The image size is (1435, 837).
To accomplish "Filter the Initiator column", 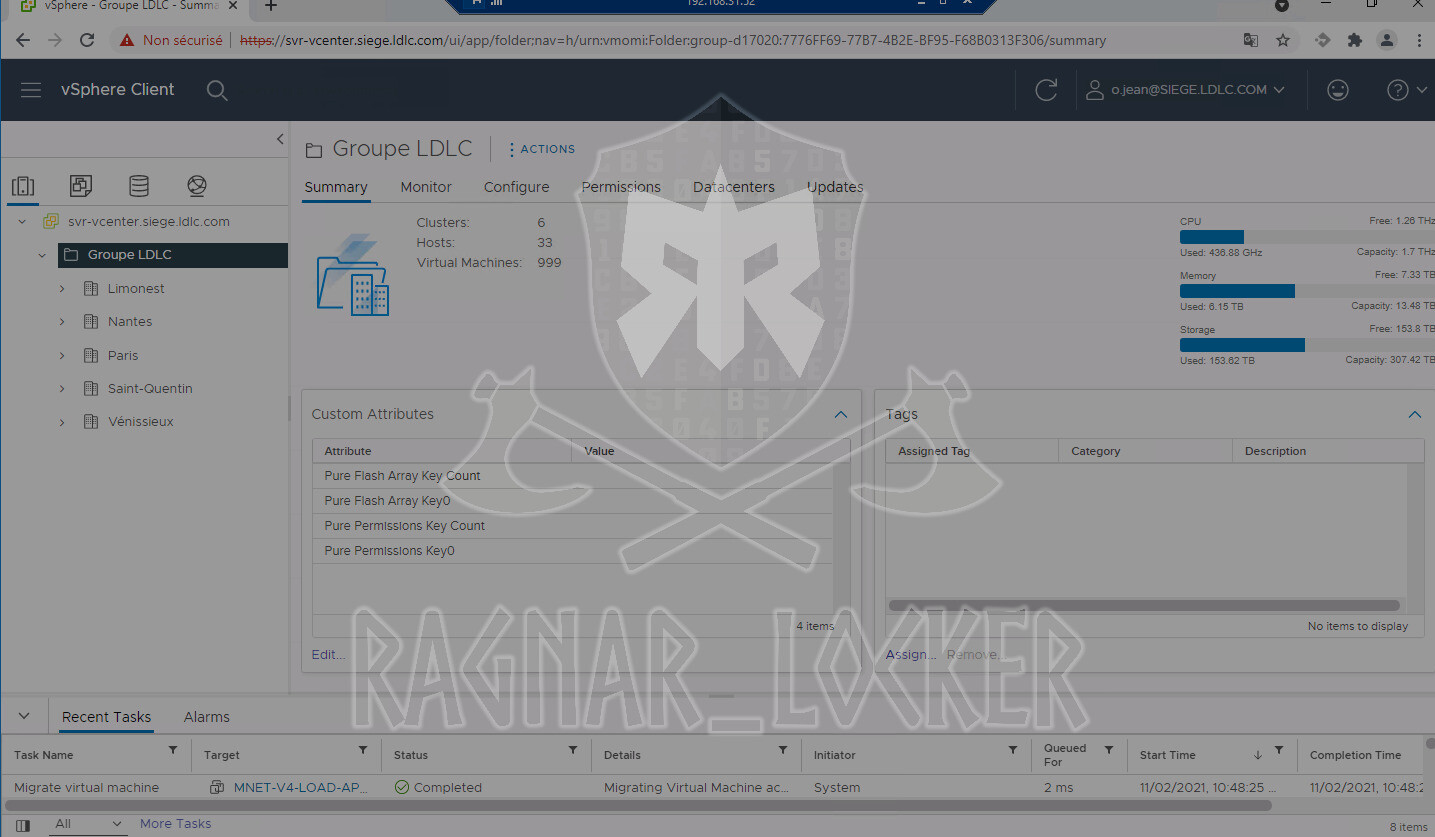I will pos(1013,750).
